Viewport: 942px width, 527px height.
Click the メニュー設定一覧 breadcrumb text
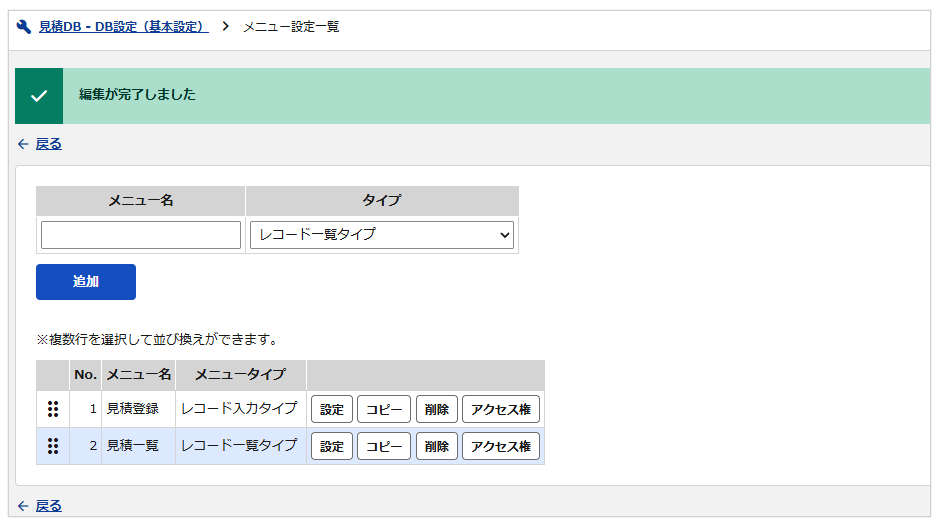click(x=291, y=27)
